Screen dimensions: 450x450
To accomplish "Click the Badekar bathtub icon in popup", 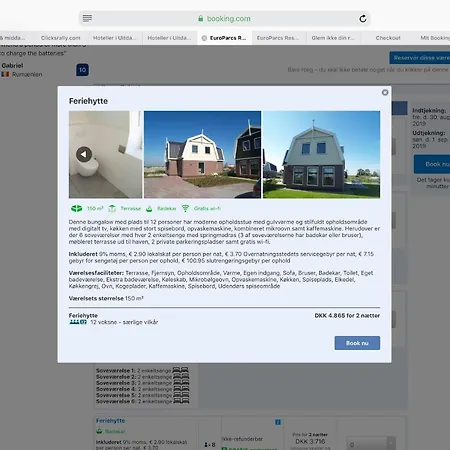I will point(149,209).
